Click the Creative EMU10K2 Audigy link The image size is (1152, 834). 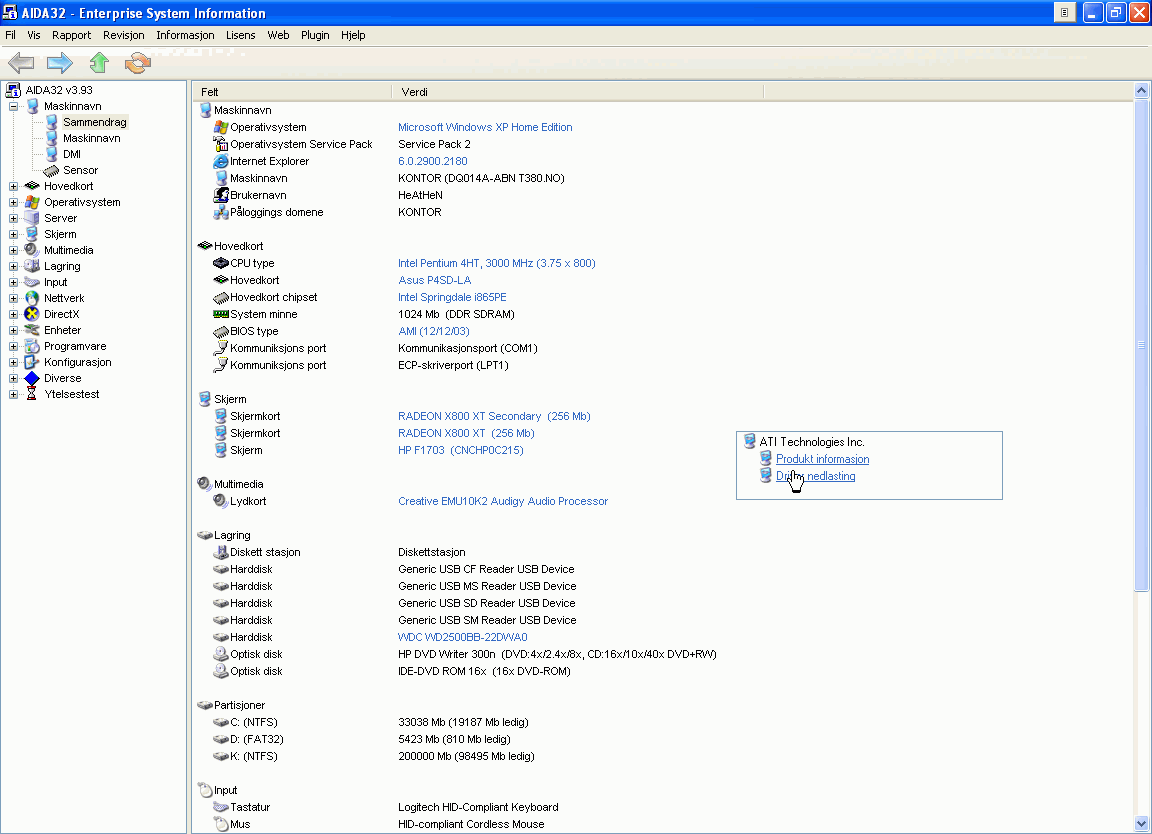(503, 501)
